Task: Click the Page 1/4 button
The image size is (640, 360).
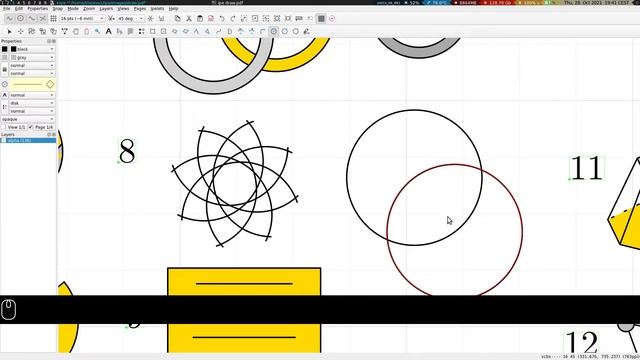Action: [44, 127]
